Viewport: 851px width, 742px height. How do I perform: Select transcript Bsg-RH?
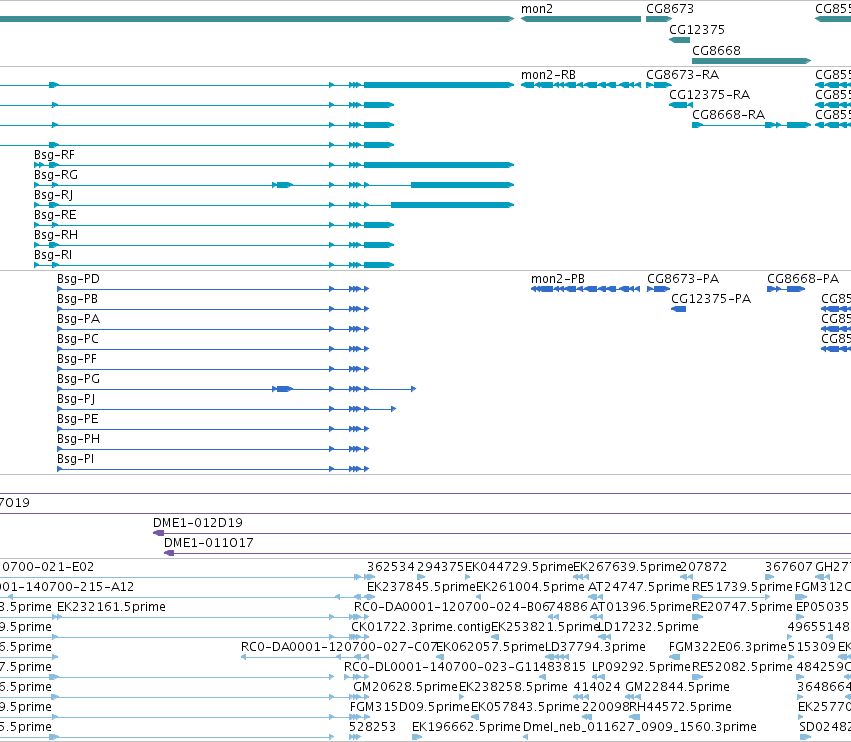pyautogui.click(x=55, y=235)
